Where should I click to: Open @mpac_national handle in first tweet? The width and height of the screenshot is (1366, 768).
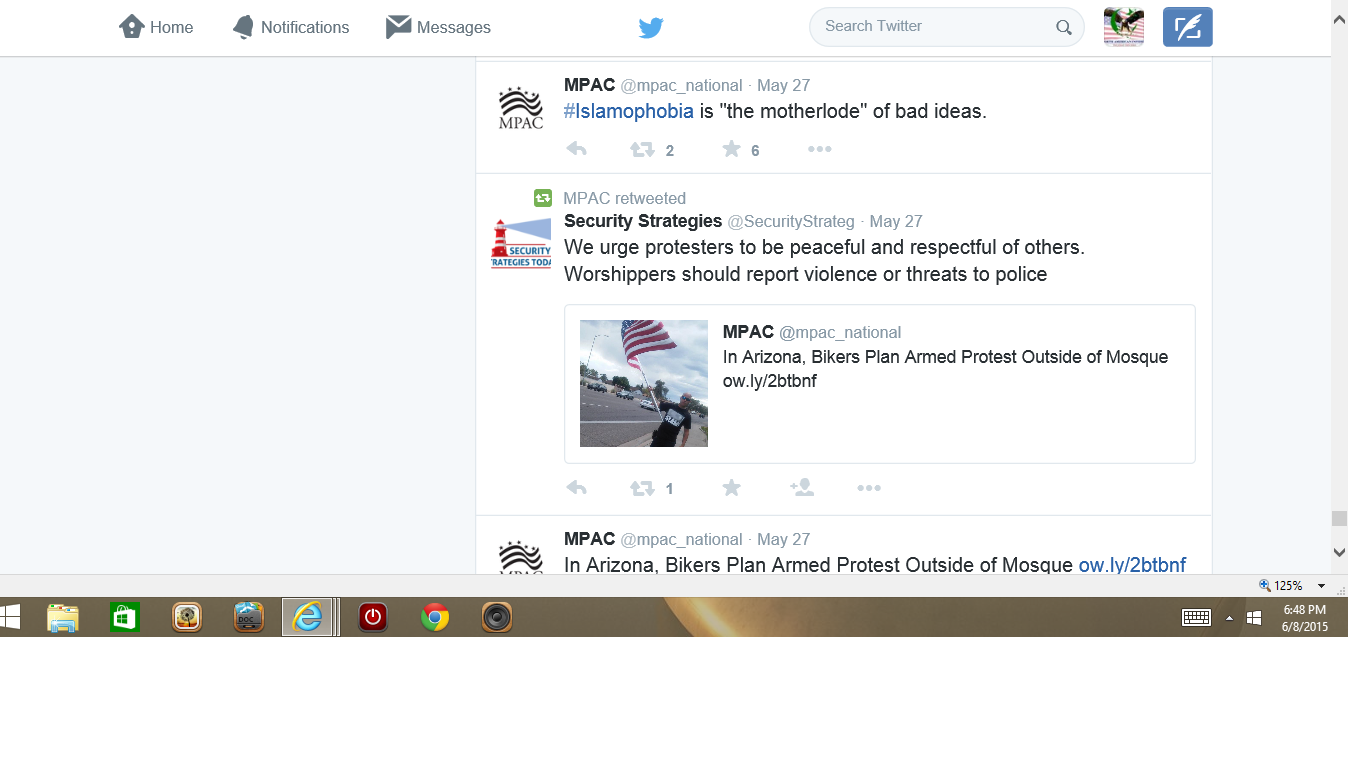[x=682, y=85]
